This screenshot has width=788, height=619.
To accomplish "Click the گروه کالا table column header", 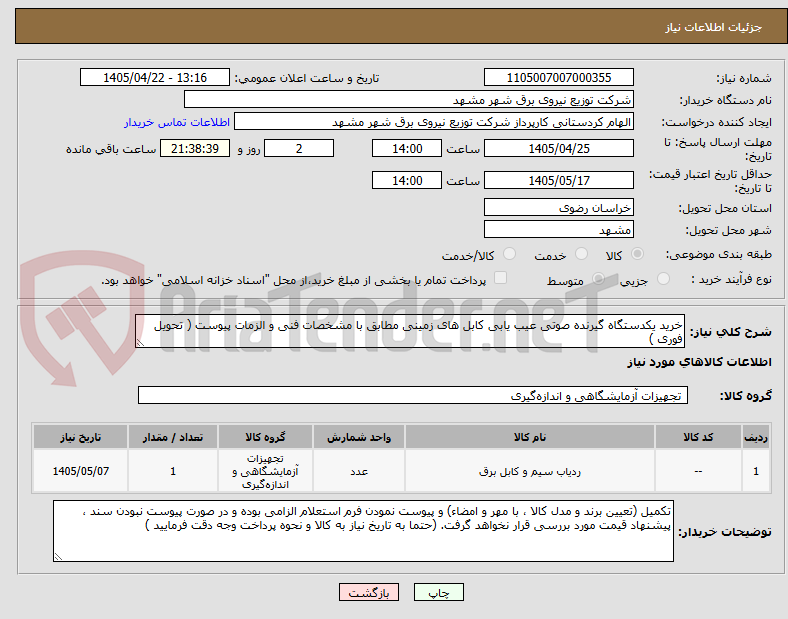I will 265,437.
